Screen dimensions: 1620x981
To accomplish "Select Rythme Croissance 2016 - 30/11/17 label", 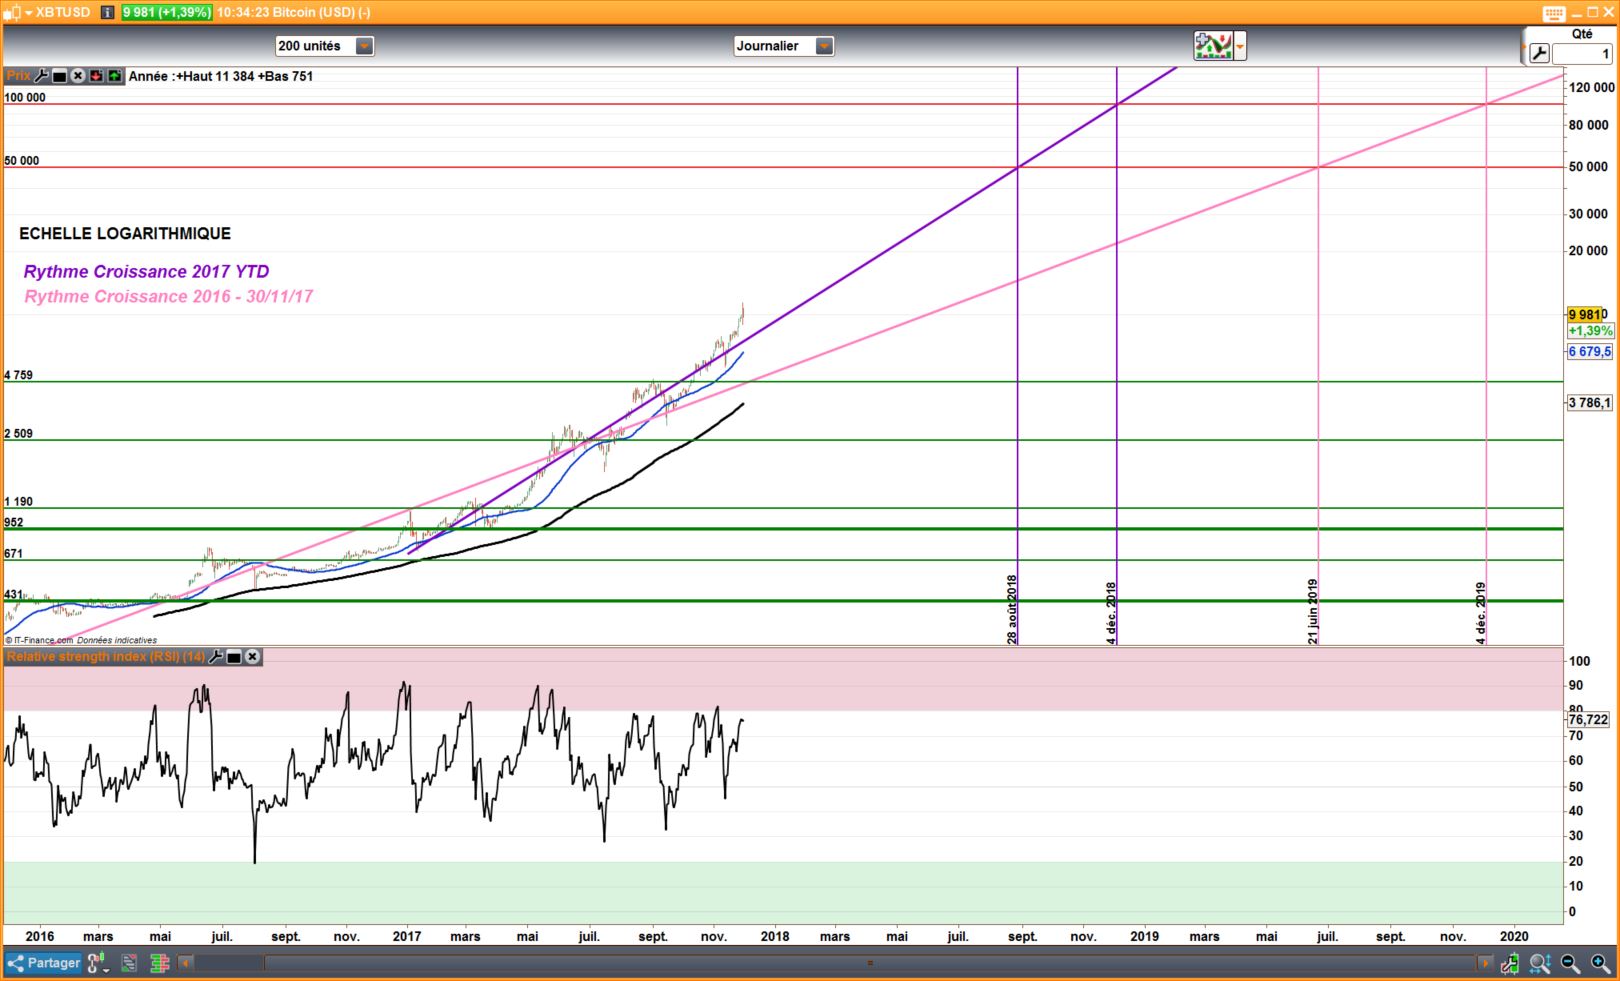I will (168, 296).
